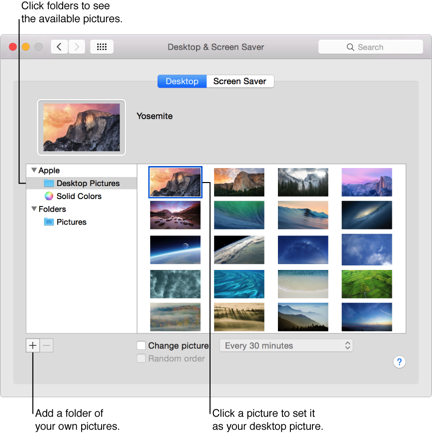Image resolution: width=432 pixels, height=436 pixels.
Task: Show all preferences with the grid icon
Action: 102,47
